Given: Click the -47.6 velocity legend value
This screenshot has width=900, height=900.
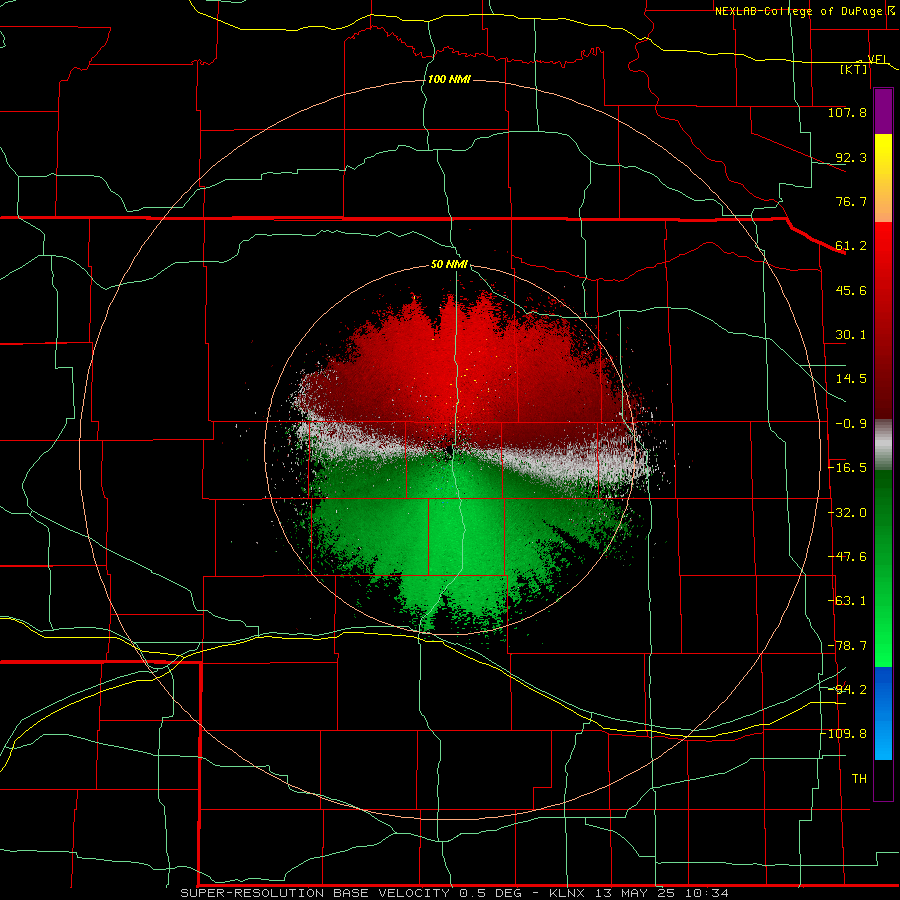Looking at the screenshot, I should pyautogui.click(x=847, y=557).
